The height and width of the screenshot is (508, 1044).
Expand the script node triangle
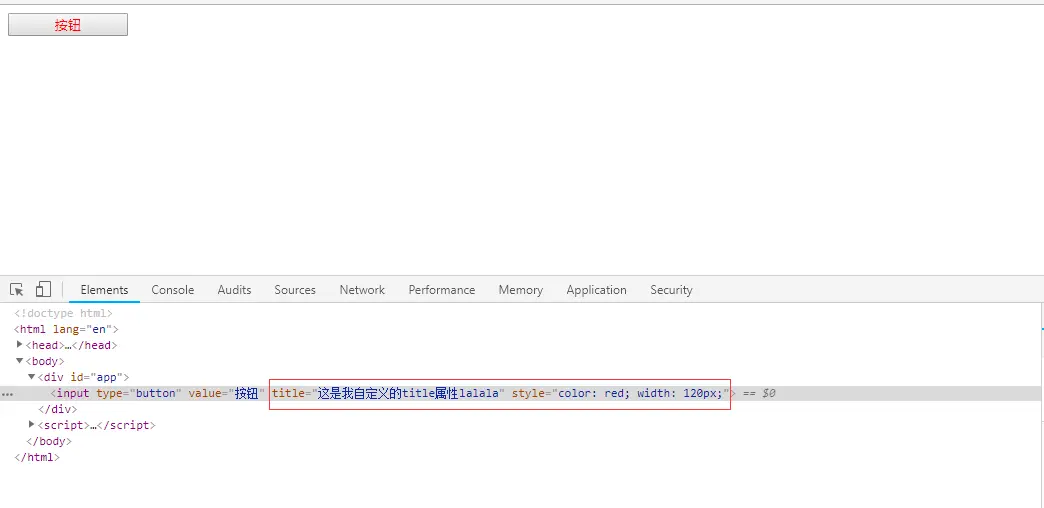coord(31,424)
